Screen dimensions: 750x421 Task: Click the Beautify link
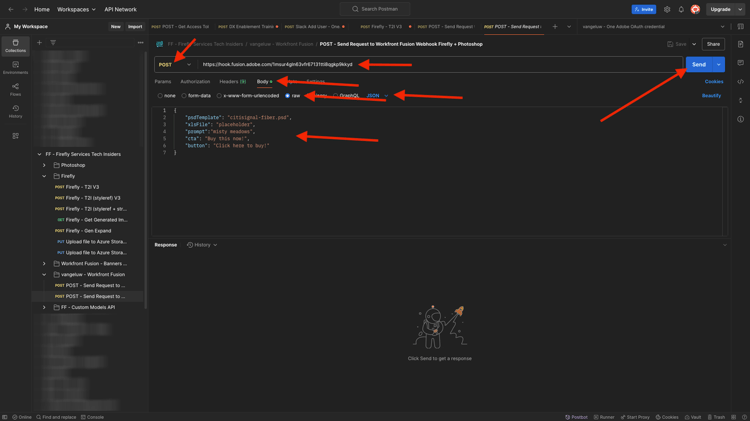[x=711, y=96]
